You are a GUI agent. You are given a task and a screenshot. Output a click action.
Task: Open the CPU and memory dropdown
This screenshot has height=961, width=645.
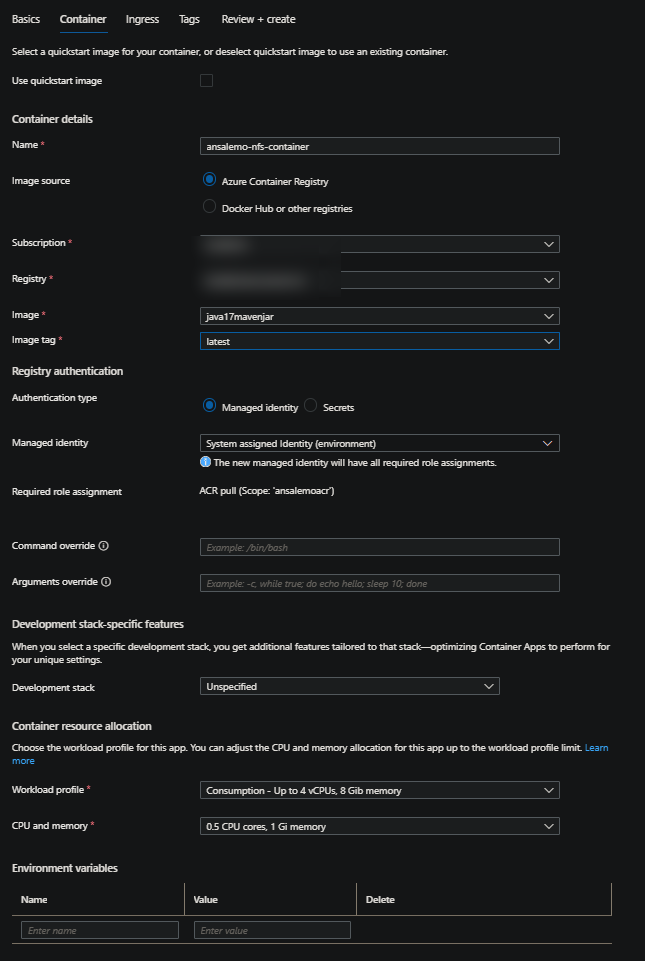[x=379, y=826]
